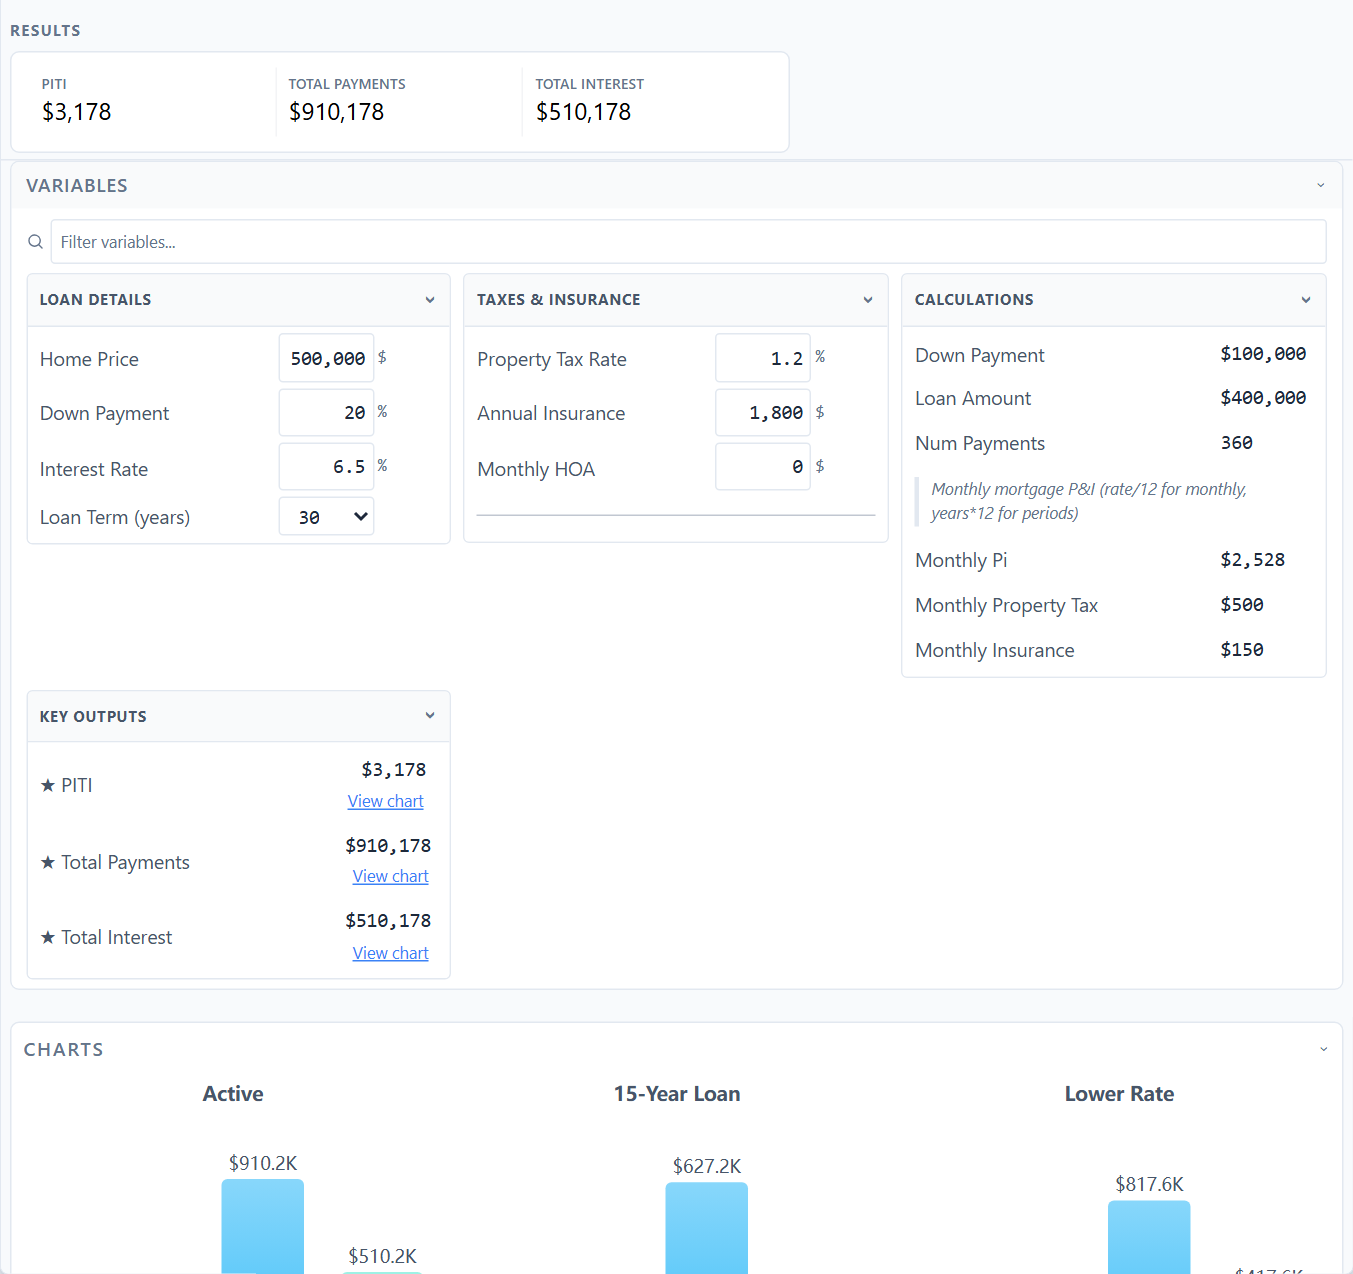The width and height of the screenshot is (1353, 1274).
Task: Edit the Home Price field
Action: [x=326, y=358]
